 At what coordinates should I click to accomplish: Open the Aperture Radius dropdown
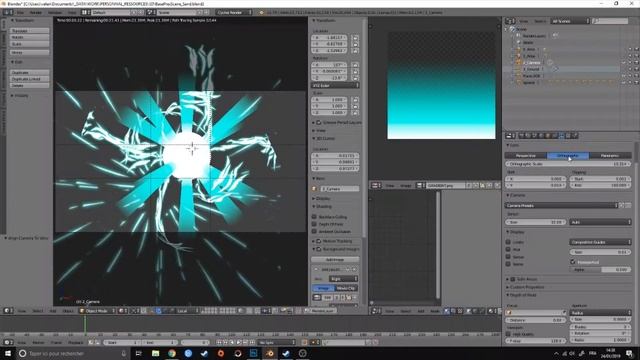(600, 313)
